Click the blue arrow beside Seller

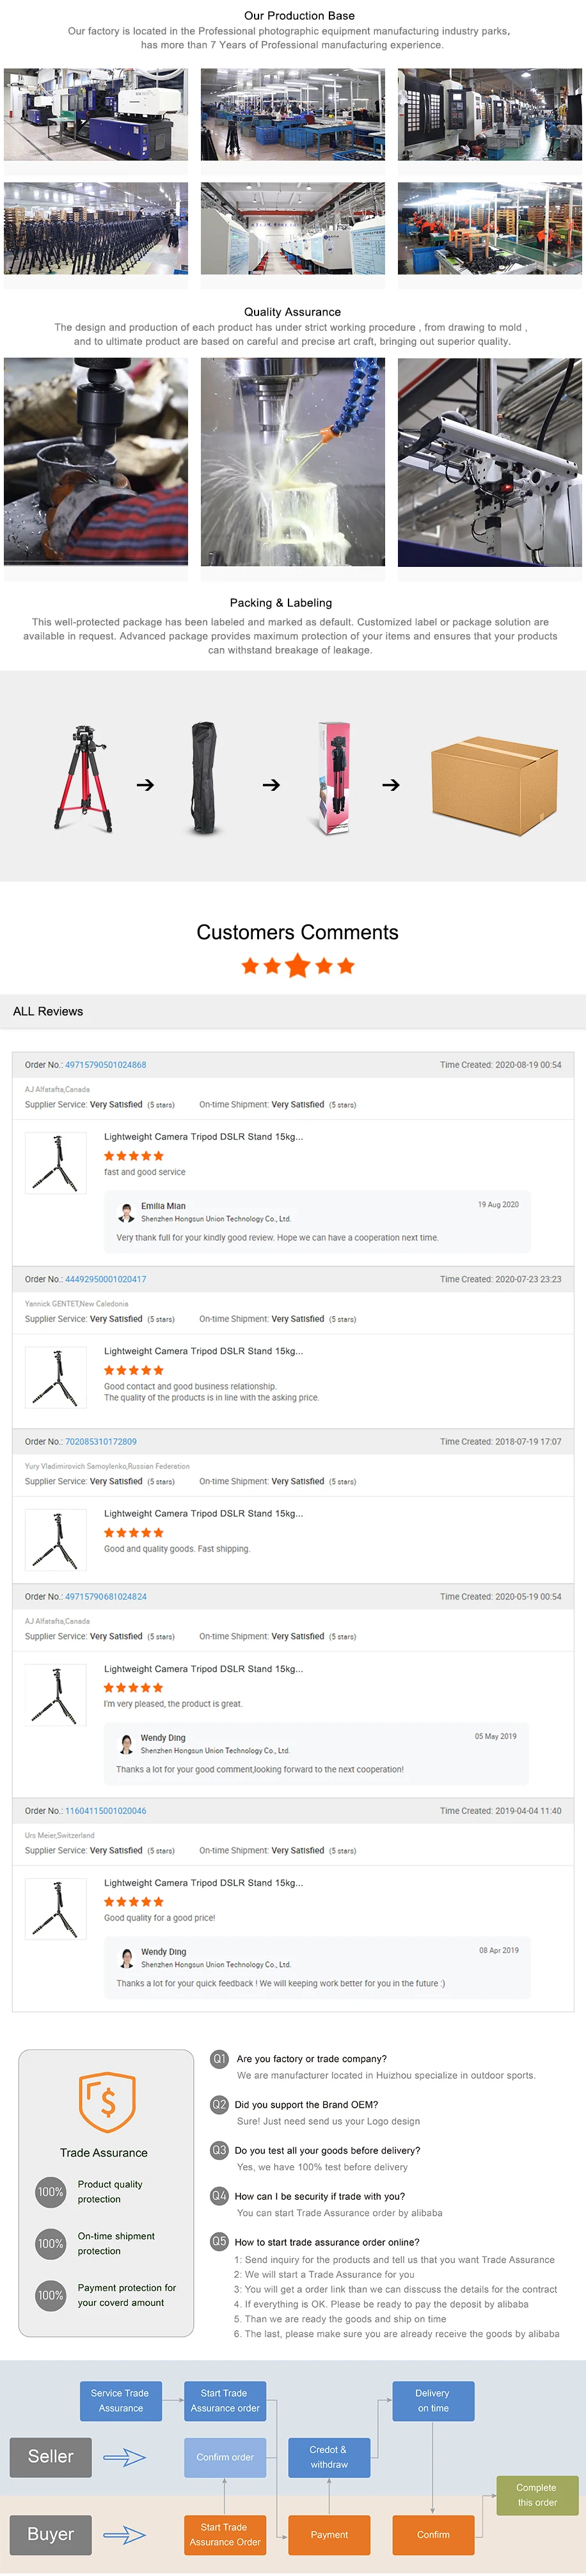click(125, 2457)
